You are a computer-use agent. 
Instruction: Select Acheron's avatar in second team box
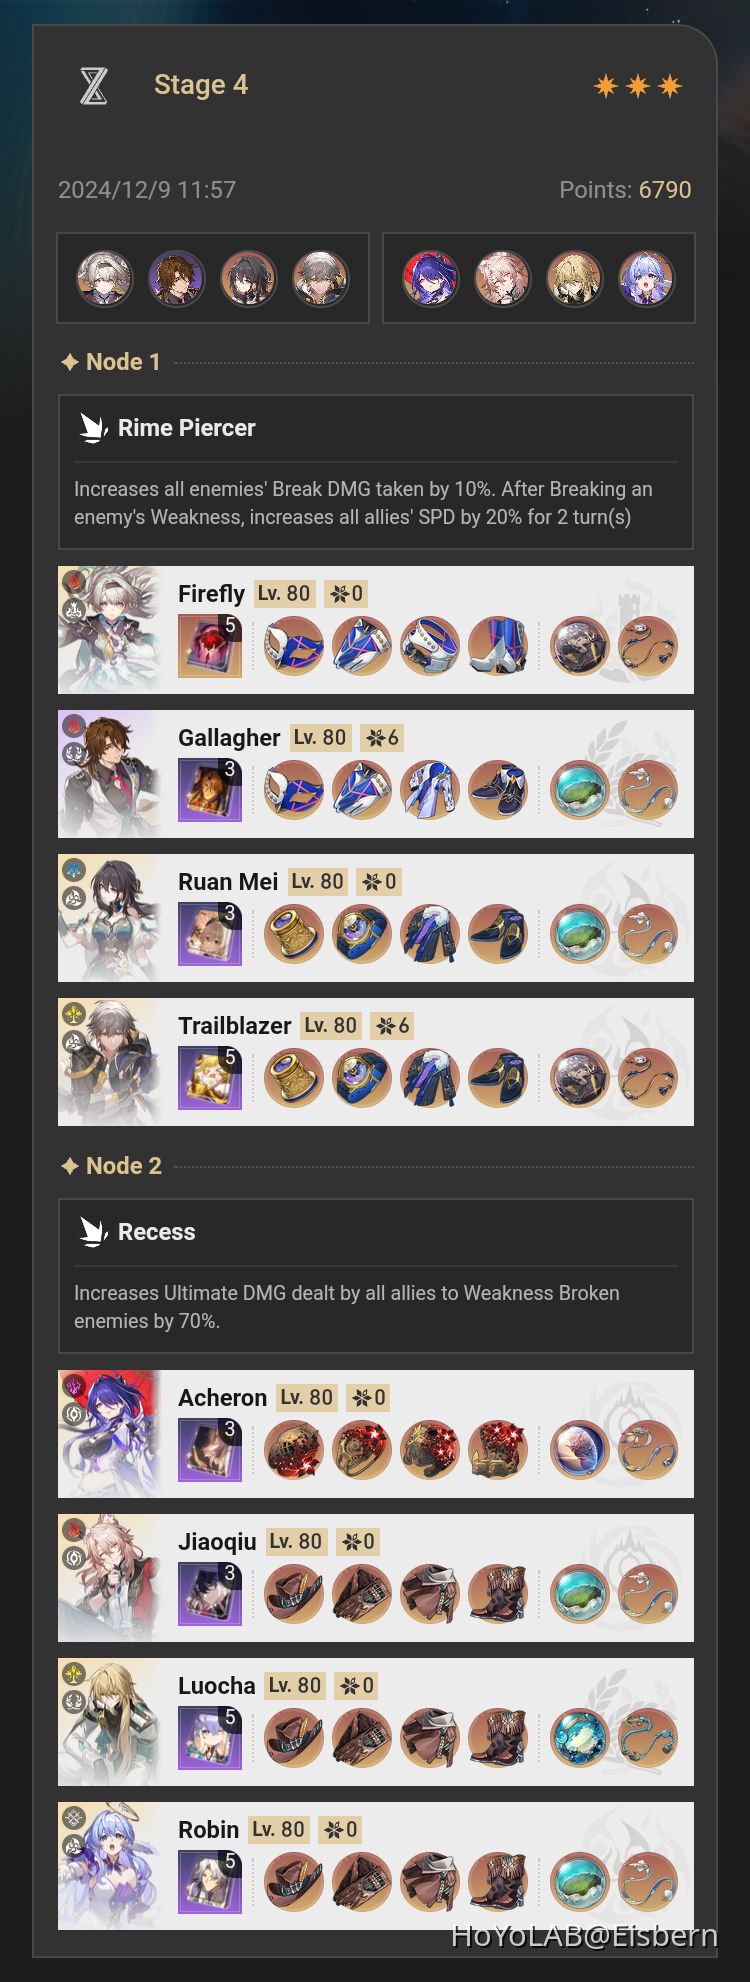430,278
